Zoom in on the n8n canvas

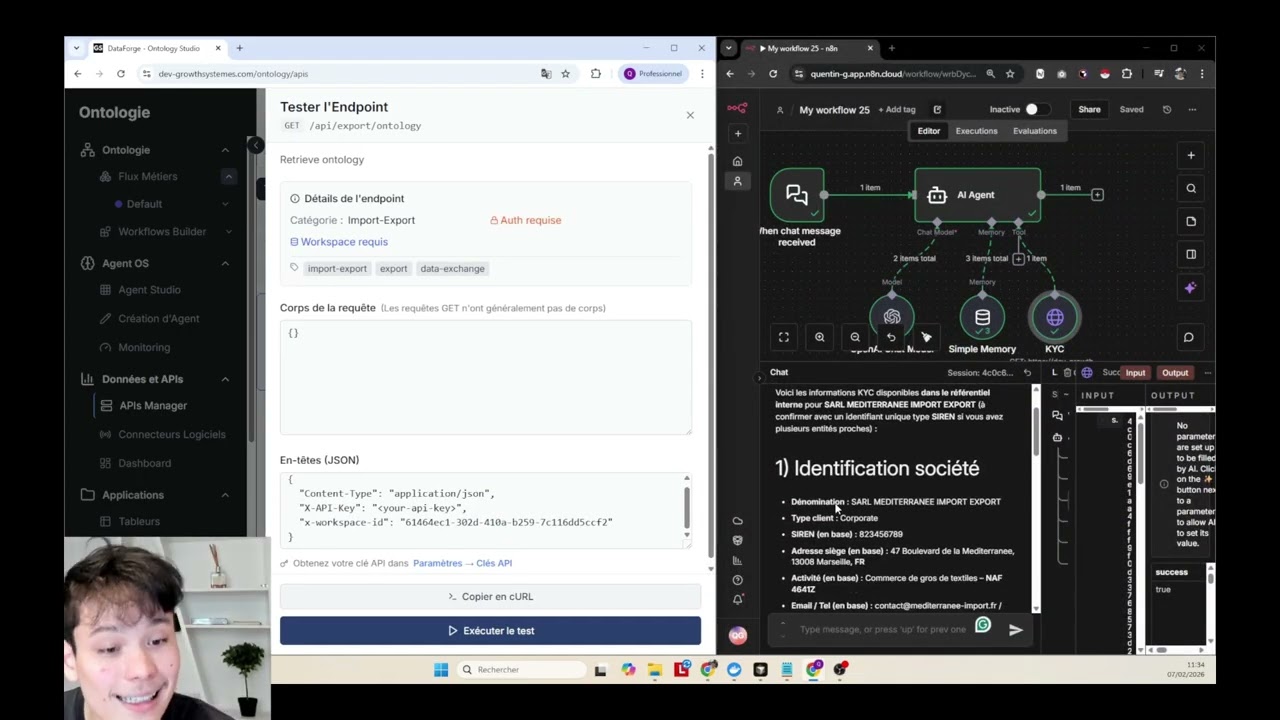(x=819, y=337)
